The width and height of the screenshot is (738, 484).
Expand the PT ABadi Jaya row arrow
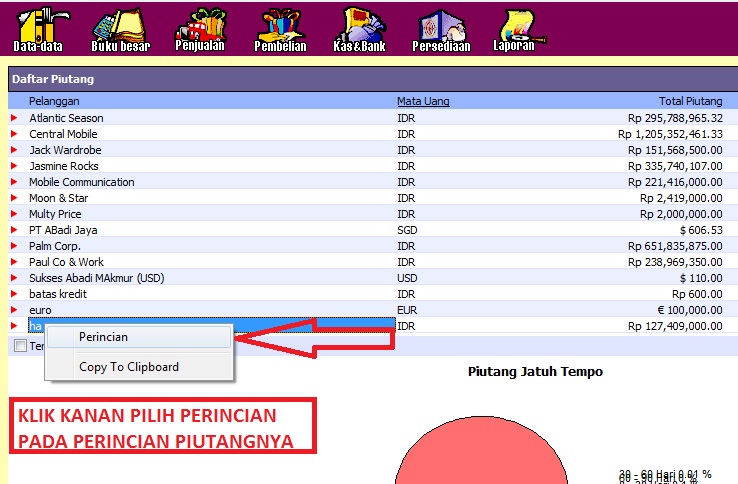tap(14, 230)
